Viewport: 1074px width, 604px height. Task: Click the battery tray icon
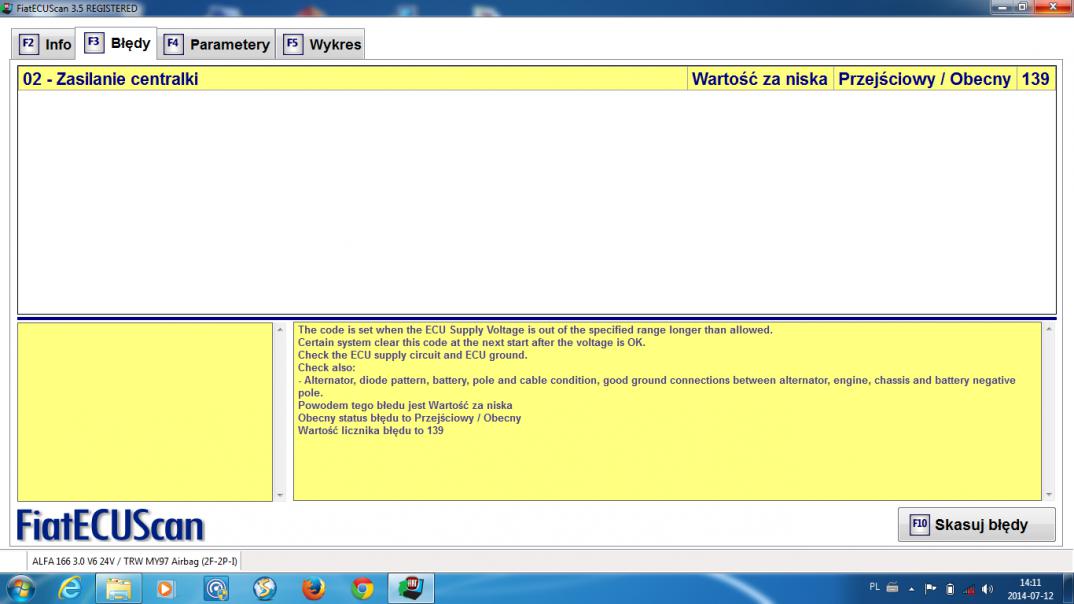950,589
